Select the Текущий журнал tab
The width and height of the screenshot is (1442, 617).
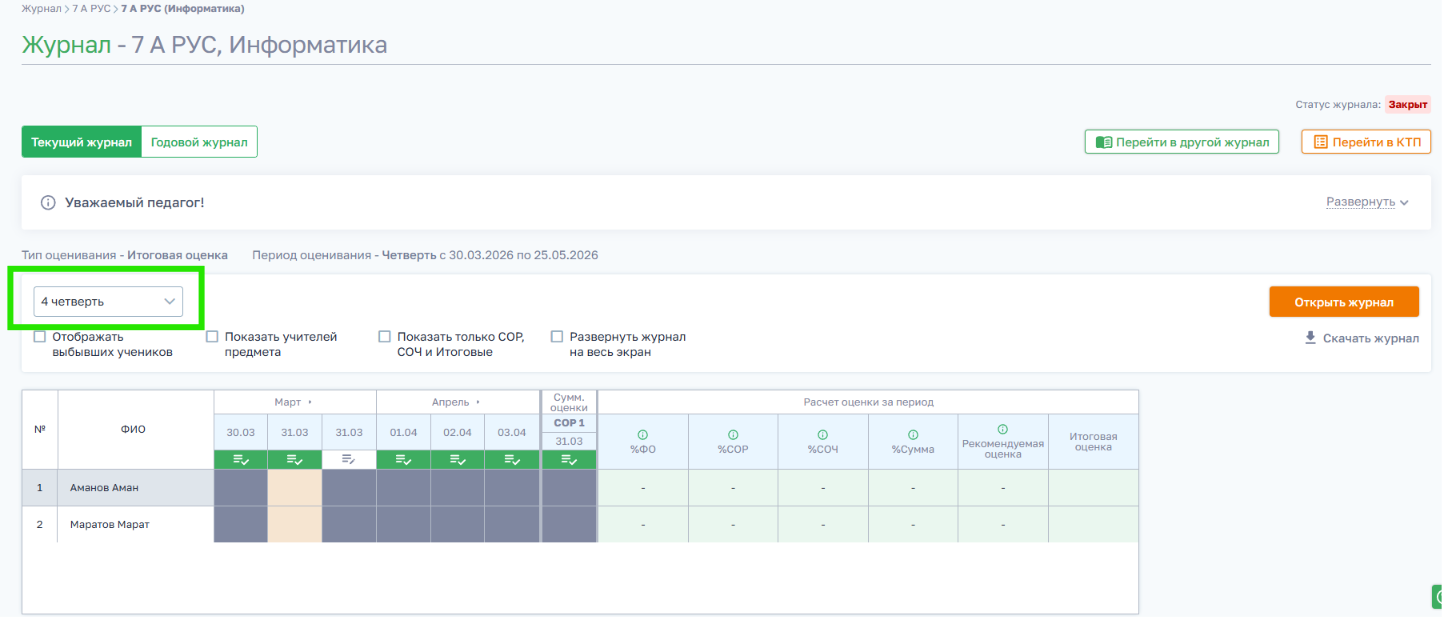pos(82,142)
